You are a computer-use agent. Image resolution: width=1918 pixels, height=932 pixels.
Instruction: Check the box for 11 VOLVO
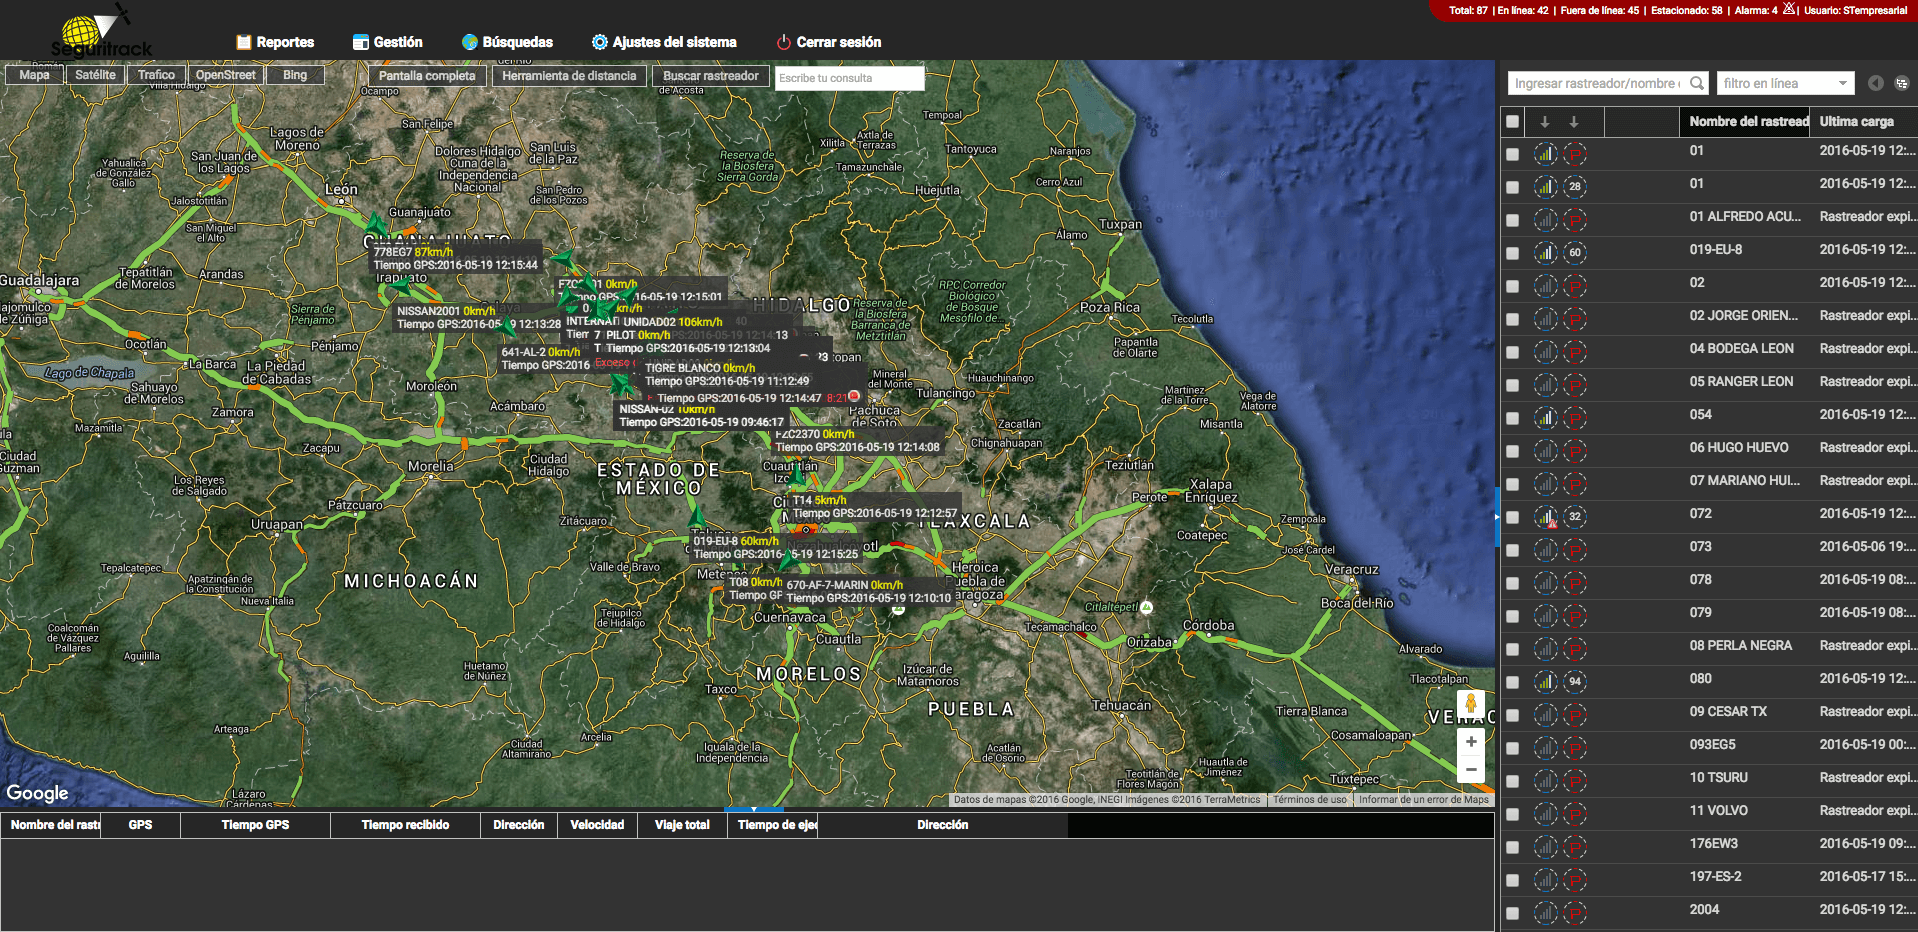coord(1513,814)
